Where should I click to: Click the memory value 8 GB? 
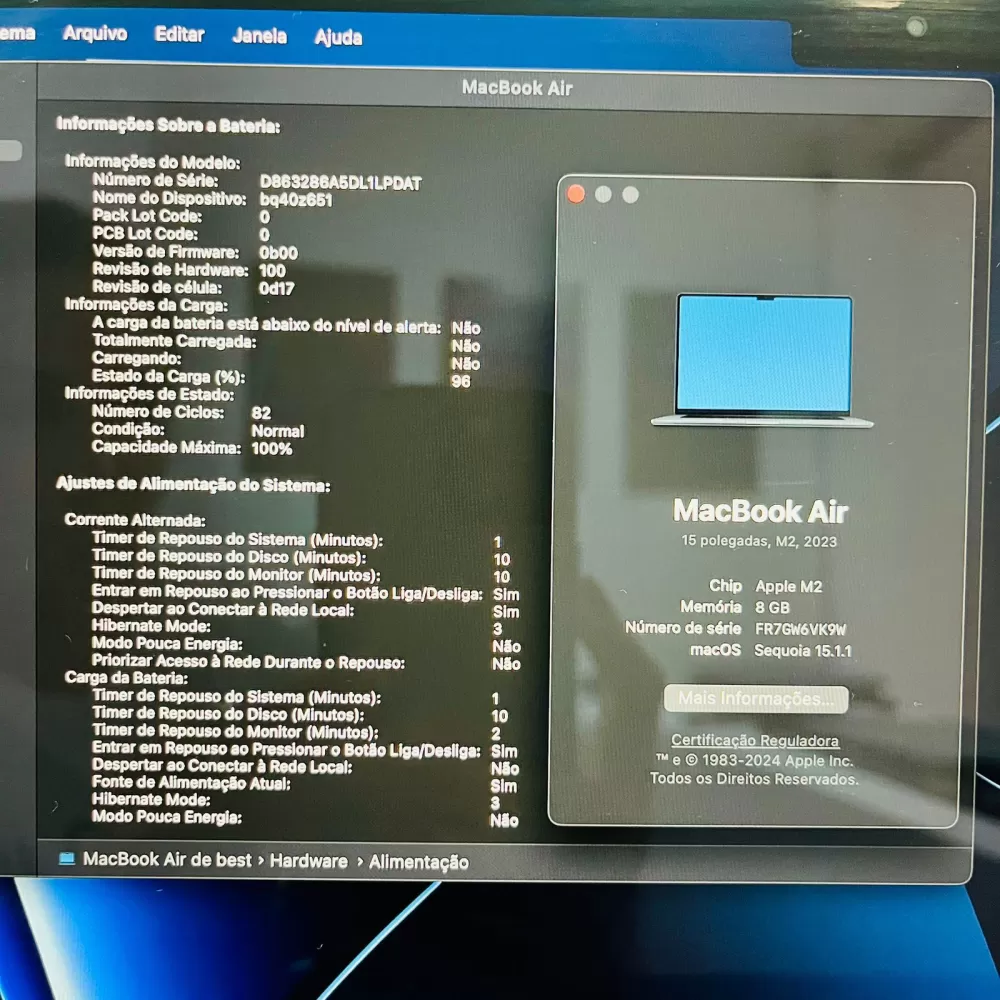(772, 608)
